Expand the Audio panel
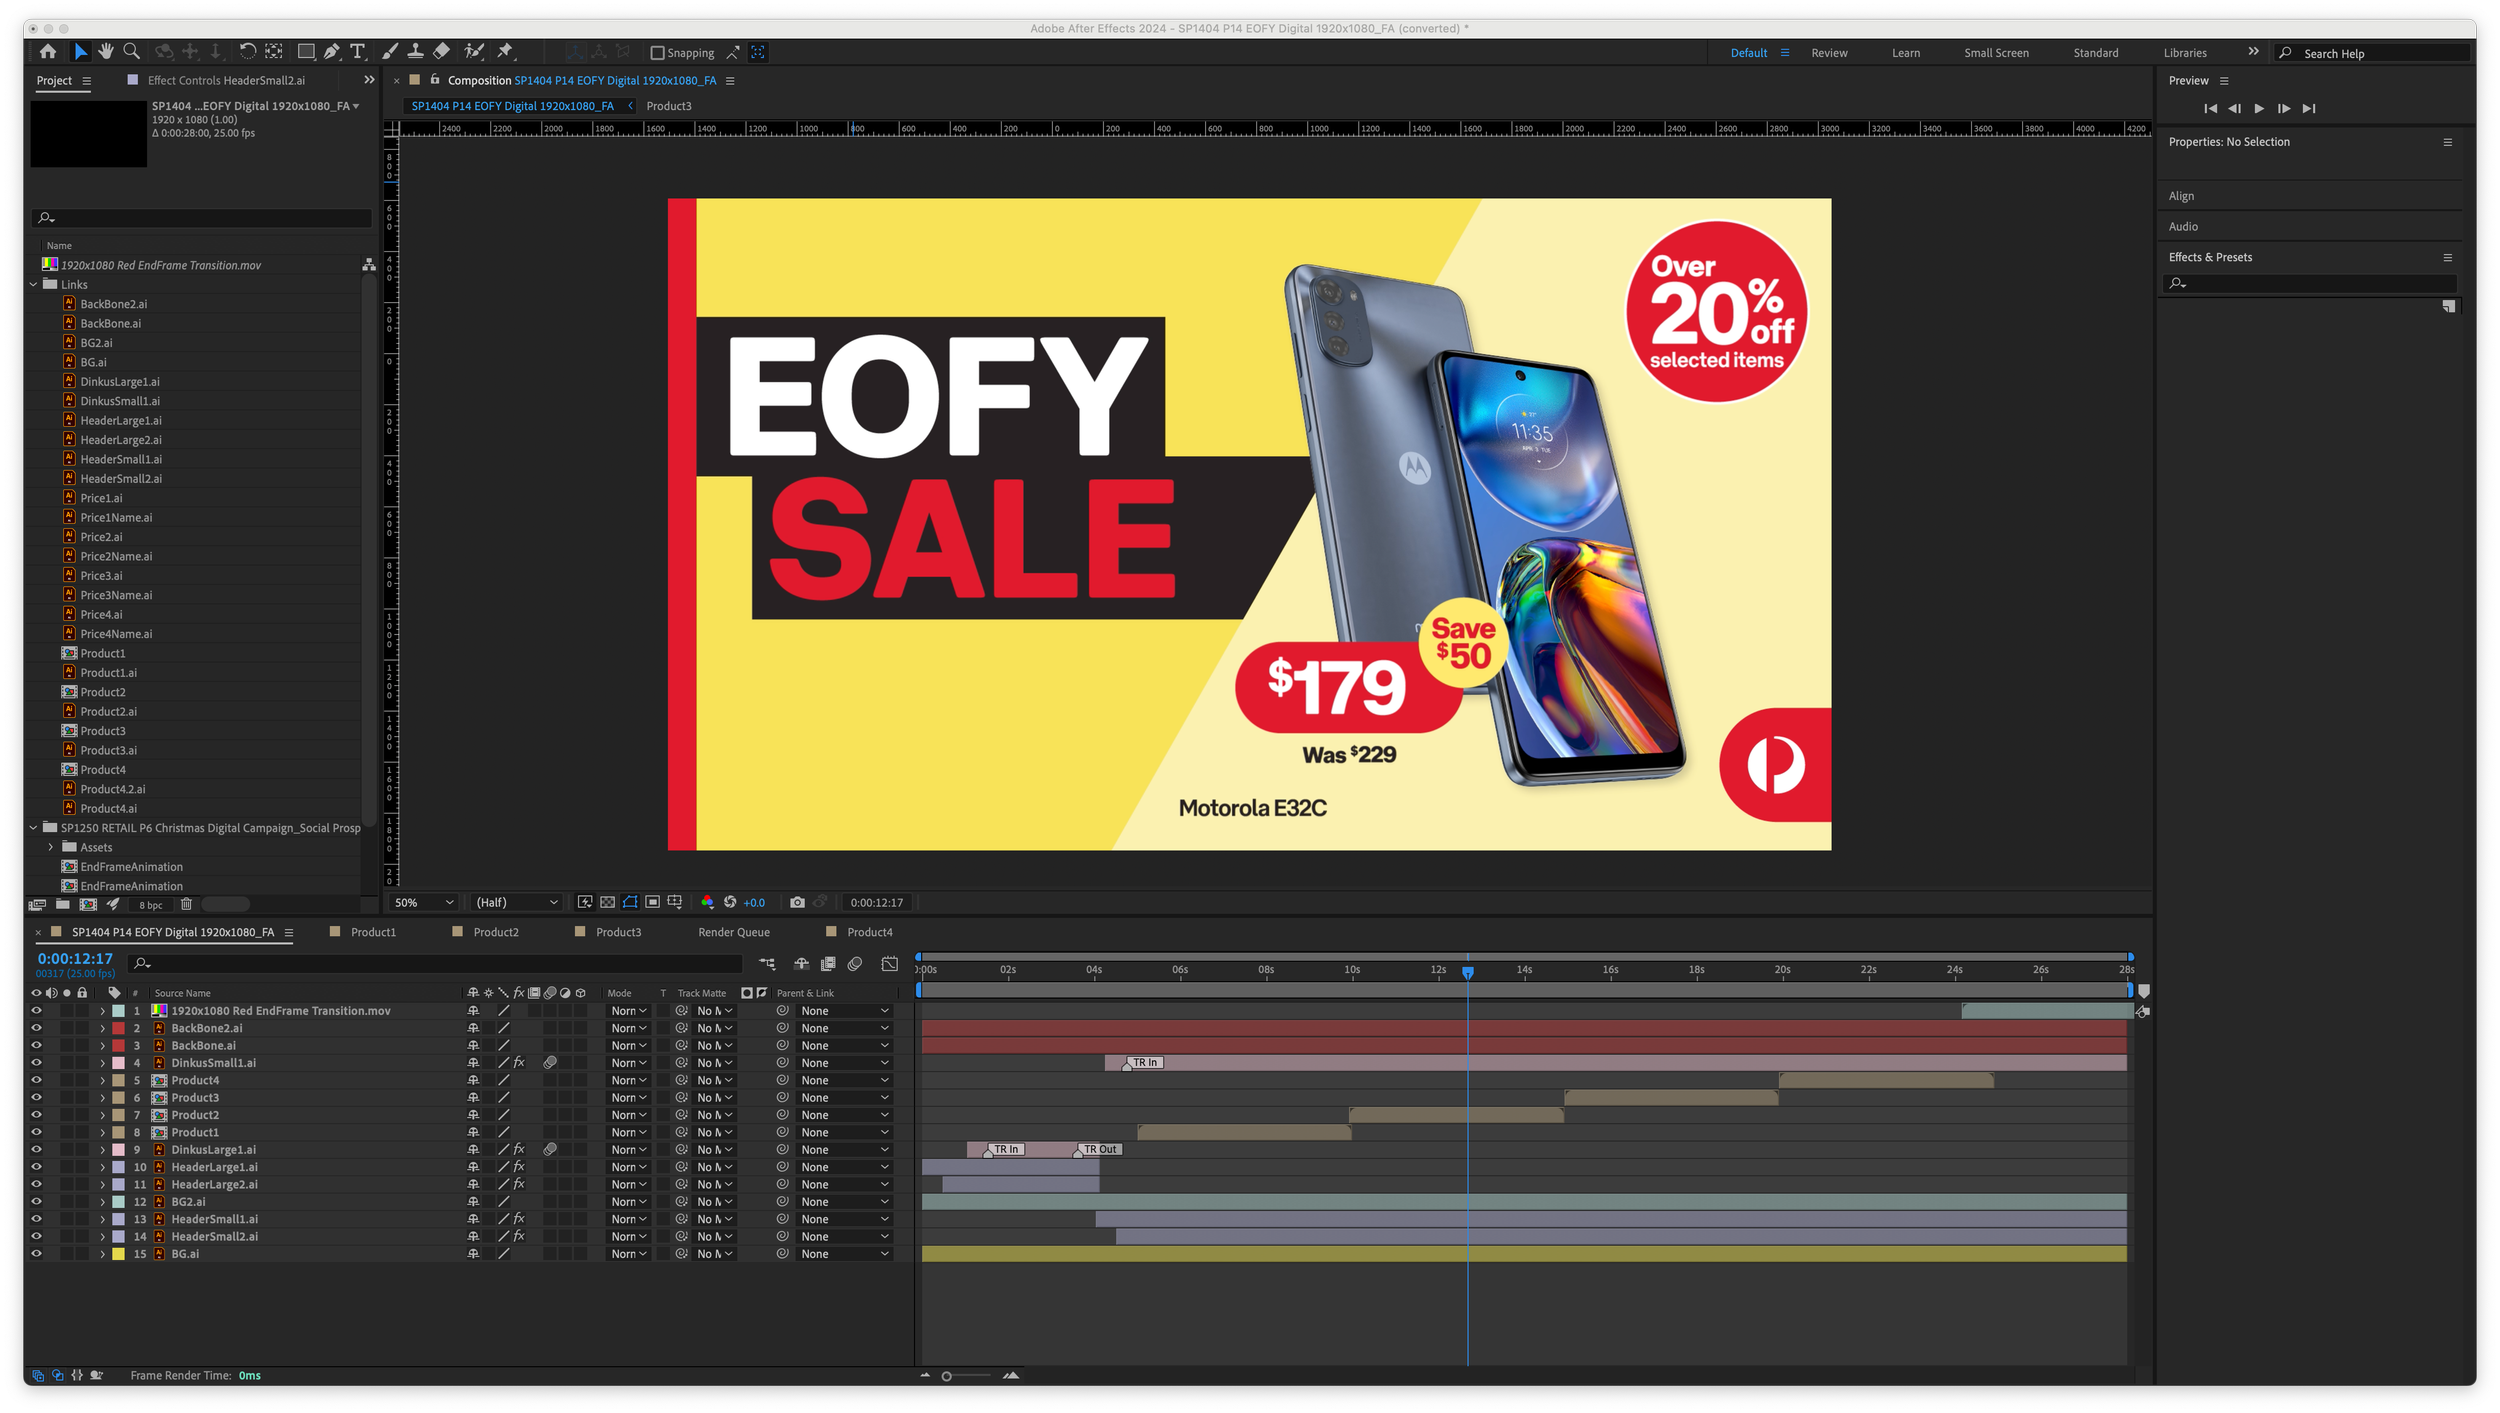 2183,227
